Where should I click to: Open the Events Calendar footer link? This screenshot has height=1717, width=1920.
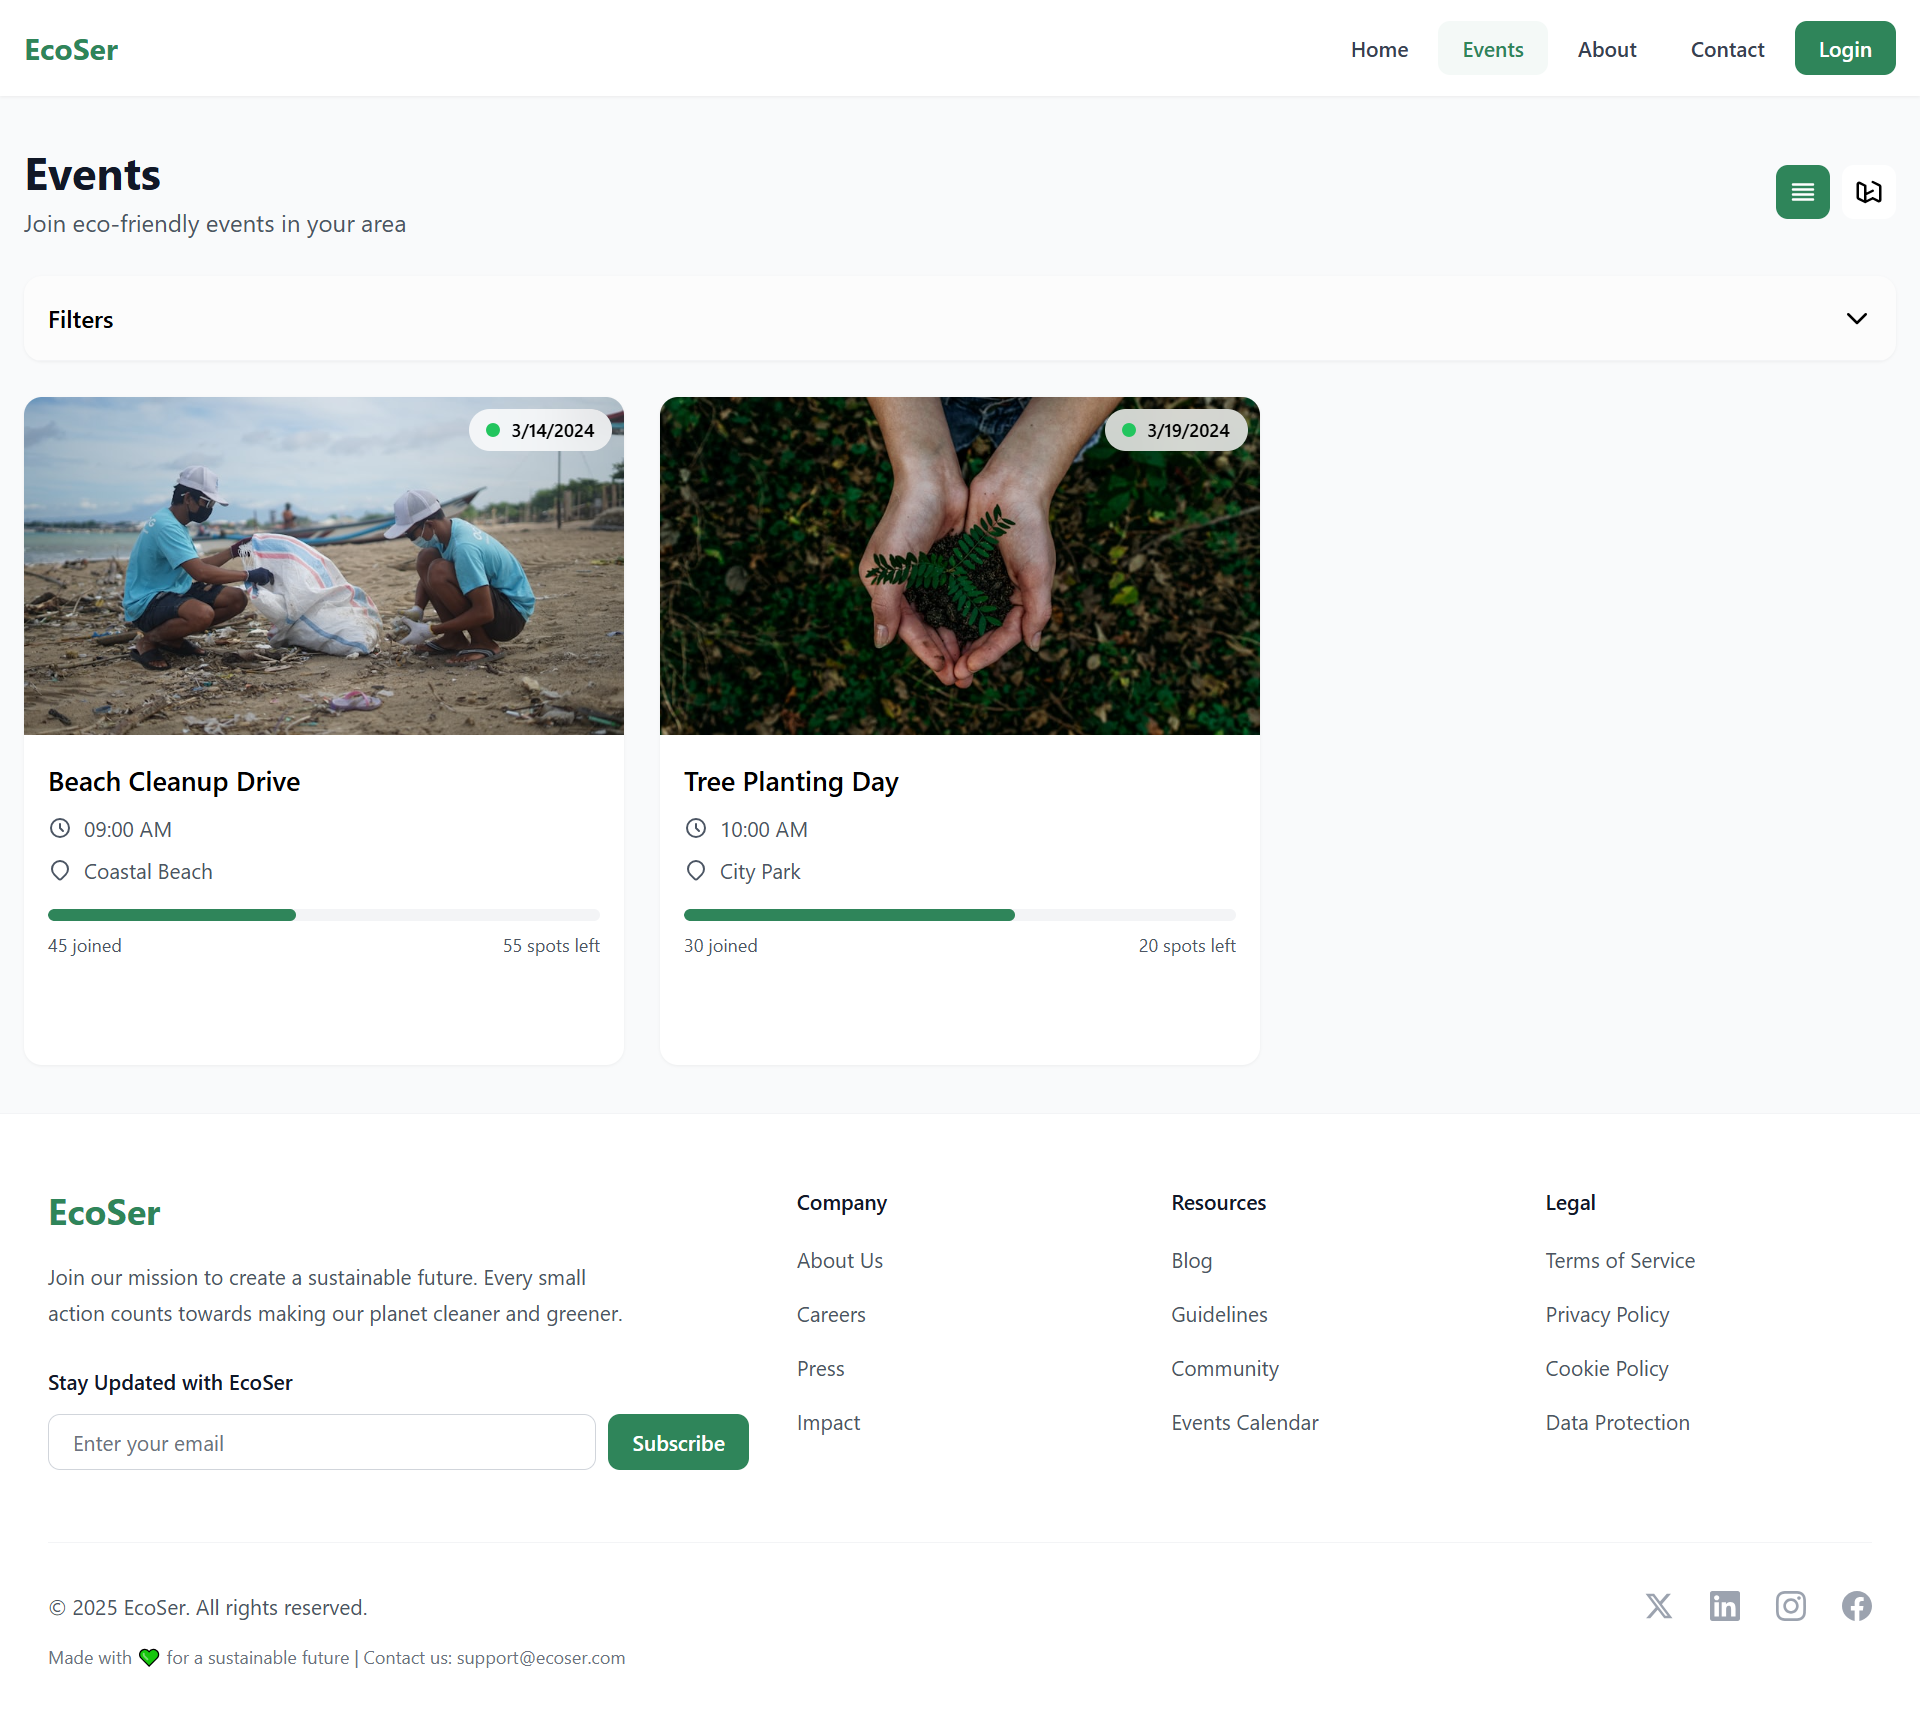tap(1244, 1422)
